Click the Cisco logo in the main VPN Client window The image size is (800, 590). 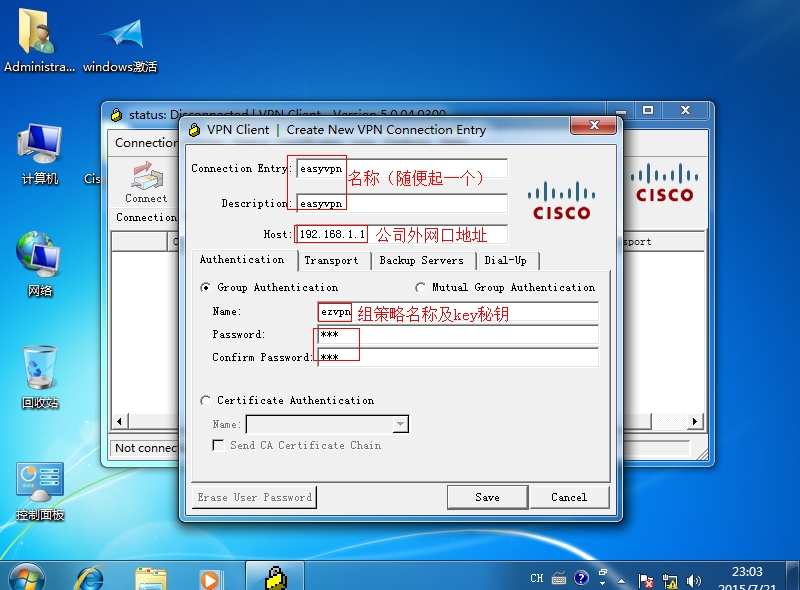(x=664, y=183)
